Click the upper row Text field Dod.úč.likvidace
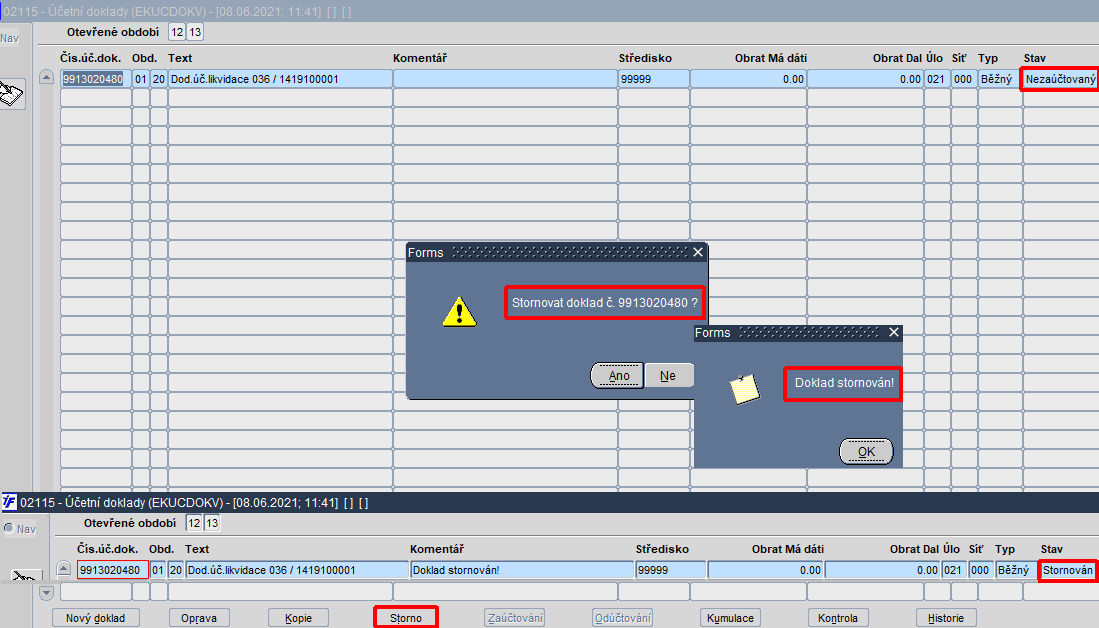This screenshot has width=1099, height=628. (280, 79)
